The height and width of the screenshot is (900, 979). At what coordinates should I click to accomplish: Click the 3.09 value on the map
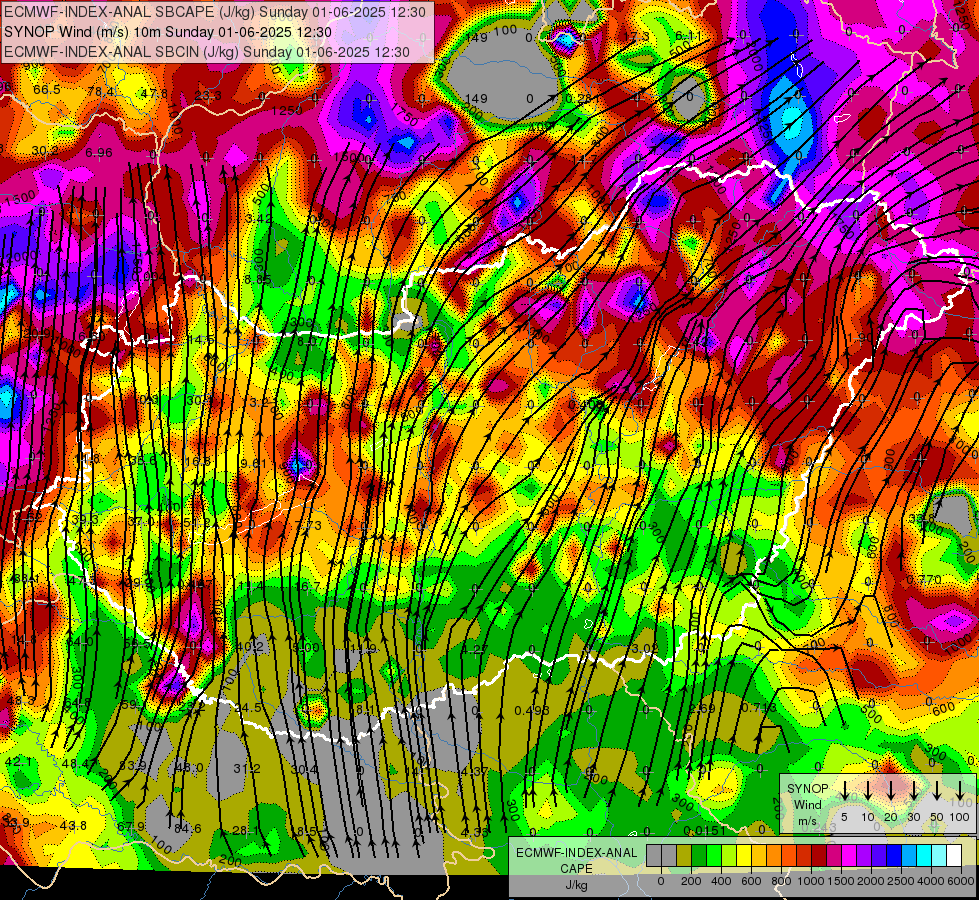[644, 649]
